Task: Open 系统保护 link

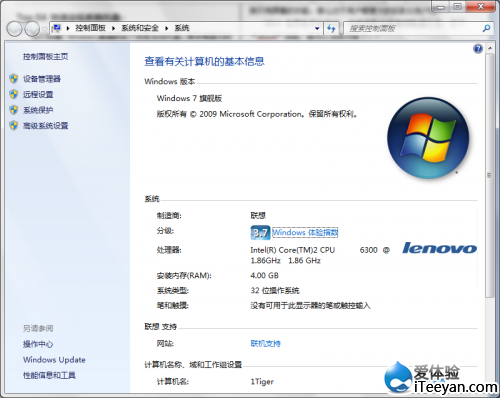Action: coord(38,110)
